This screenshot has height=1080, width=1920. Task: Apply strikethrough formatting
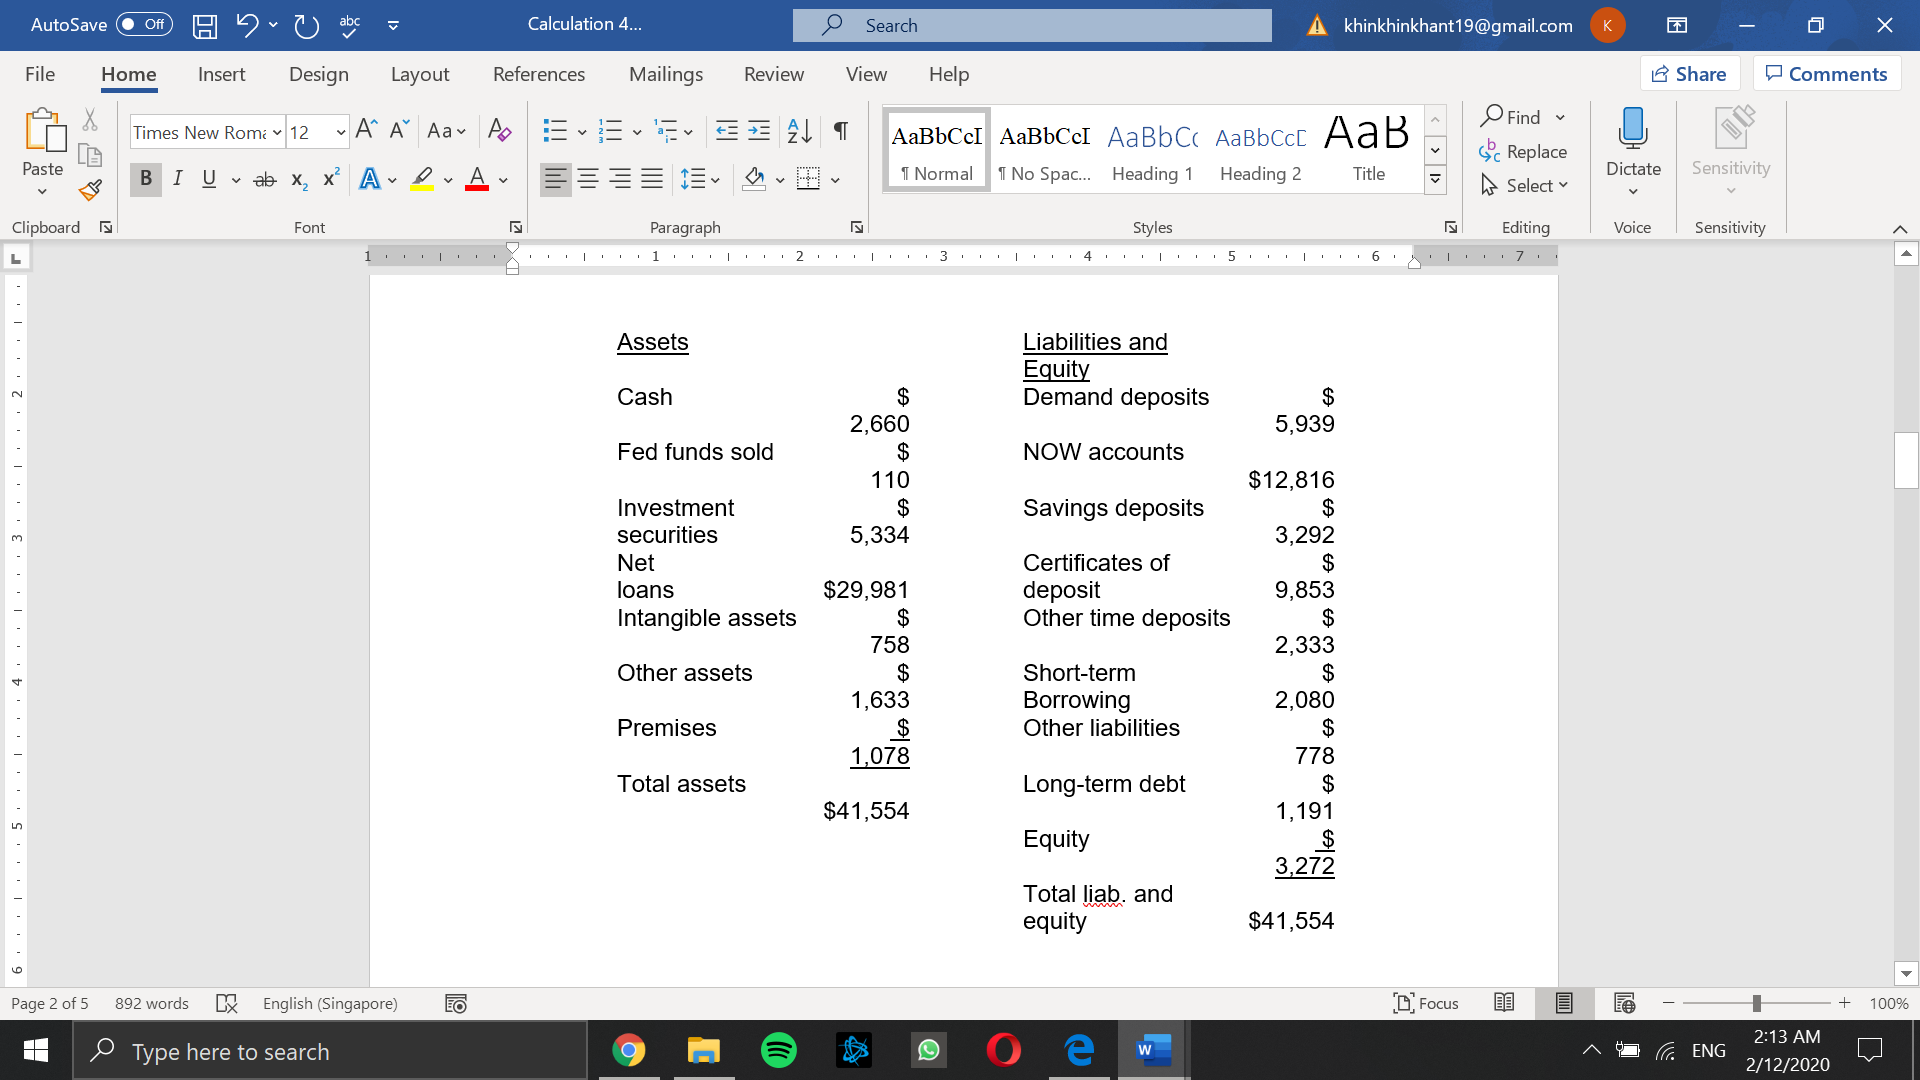tap(264, 179)
